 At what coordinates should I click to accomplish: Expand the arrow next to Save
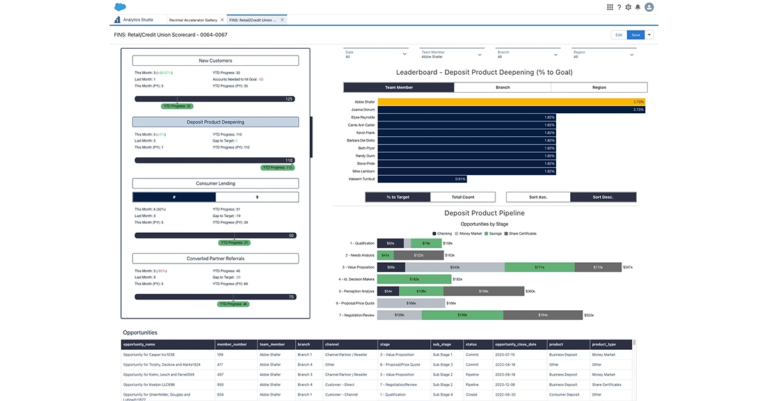coord(649,35)
